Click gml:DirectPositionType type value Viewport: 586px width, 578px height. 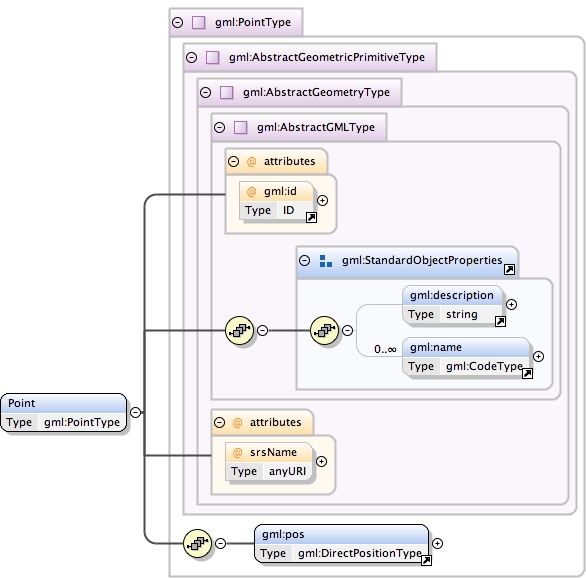[360, 553]
